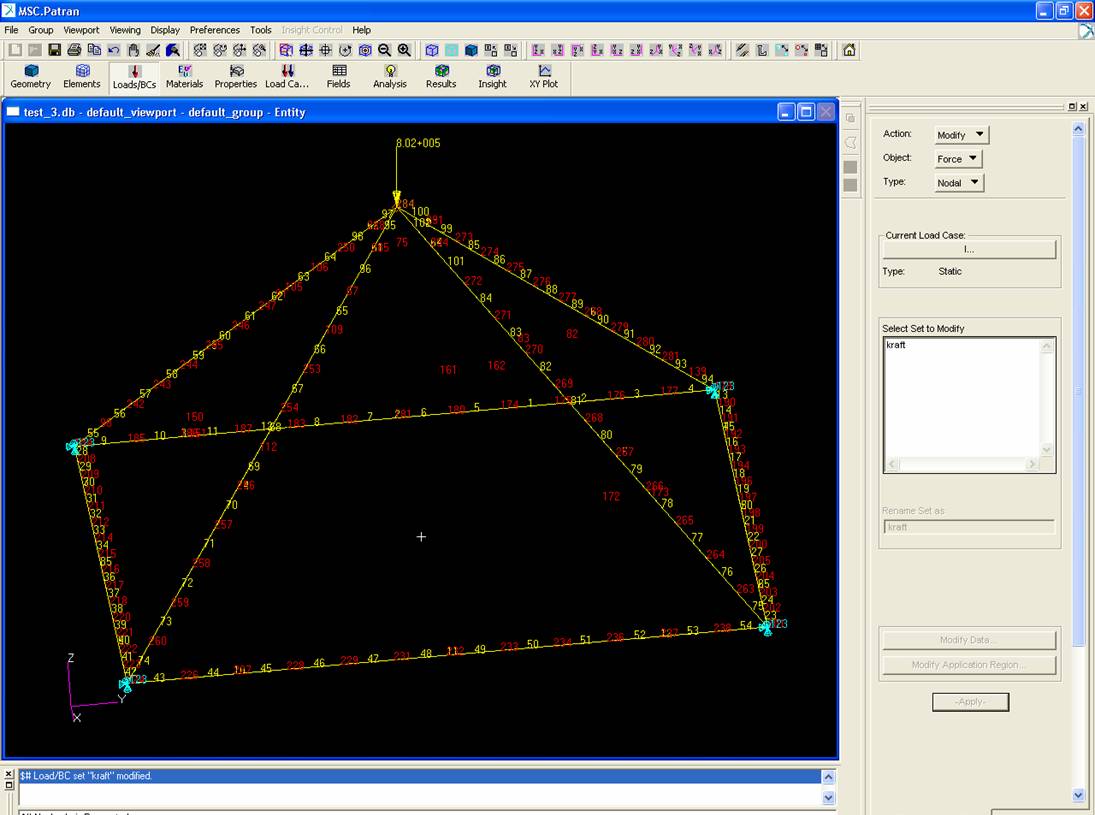The image size is (1095, 815).
Task: Click the Plot/Erase diagonal lines toolbar icon
Action: click(742, 50)
